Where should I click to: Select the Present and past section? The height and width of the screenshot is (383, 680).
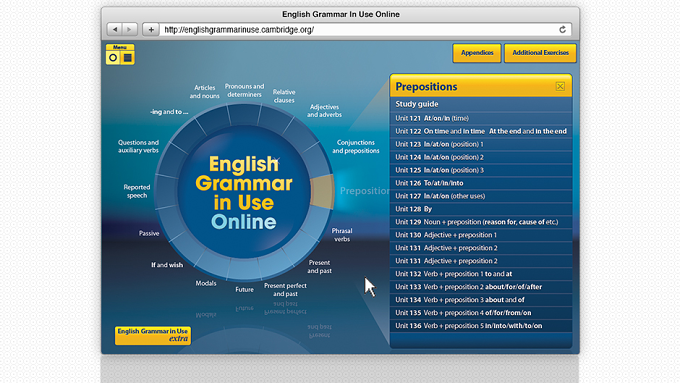[x=320, y=266]
